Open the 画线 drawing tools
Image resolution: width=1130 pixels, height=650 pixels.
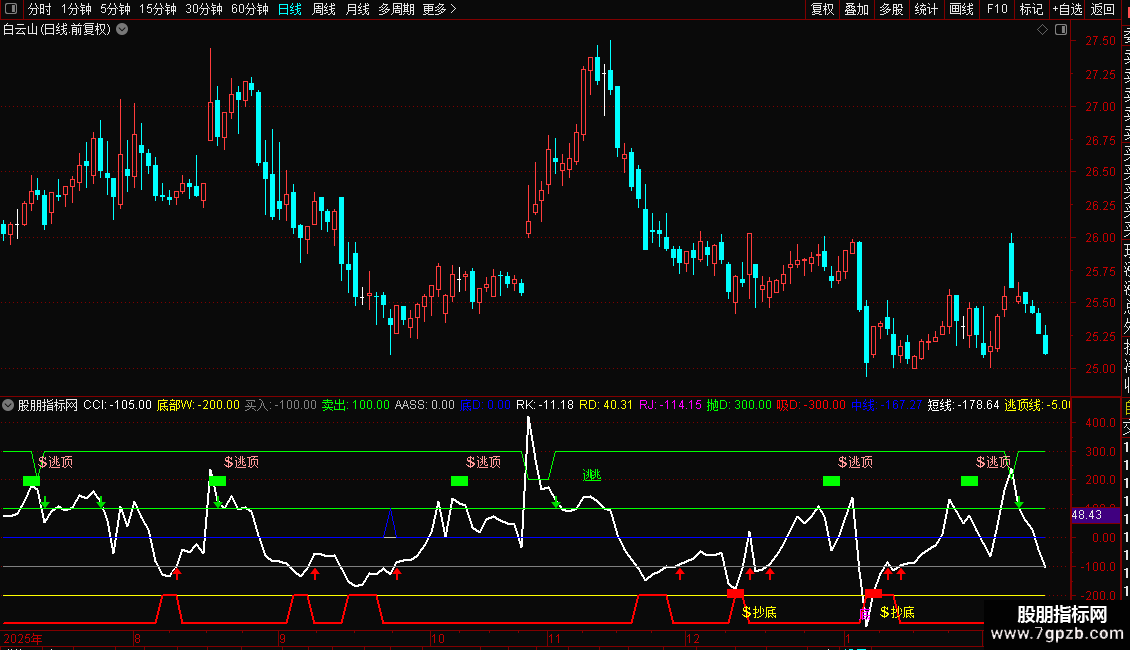(x=961, y=9)
